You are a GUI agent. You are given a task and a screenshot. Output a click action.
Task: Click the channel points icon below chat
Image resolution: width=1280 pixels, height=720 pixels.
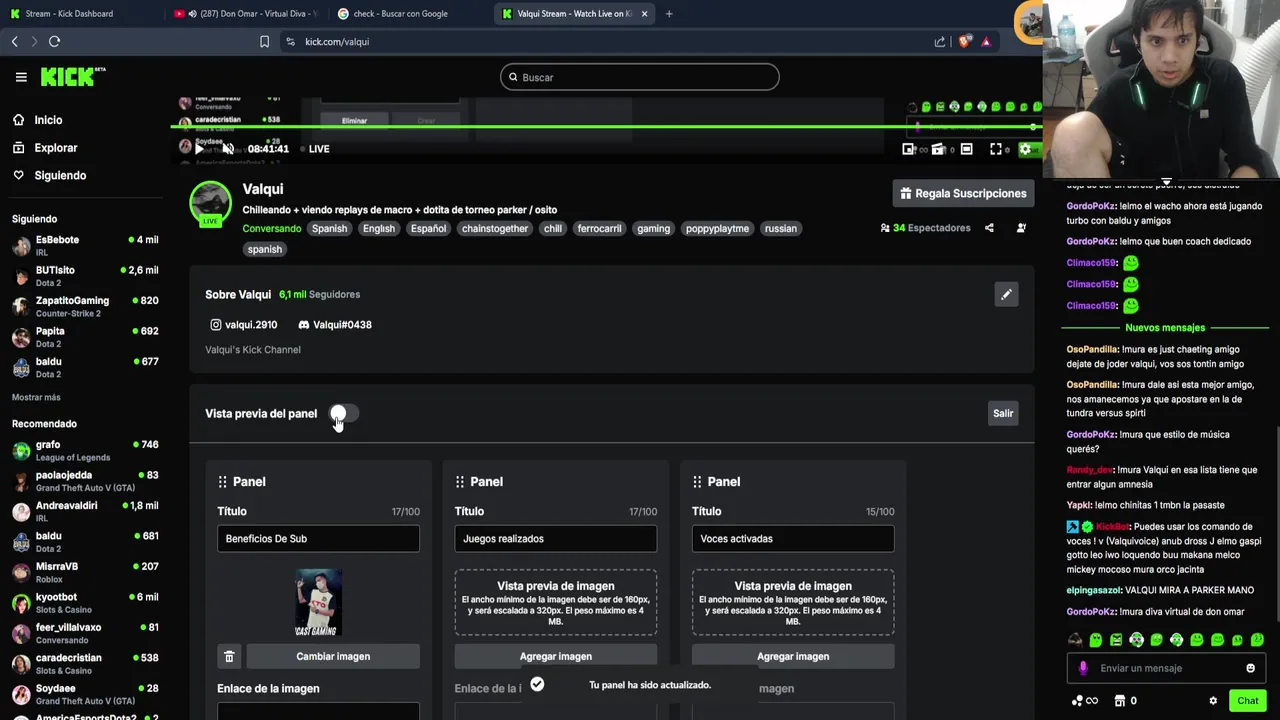coord(1084,701)
